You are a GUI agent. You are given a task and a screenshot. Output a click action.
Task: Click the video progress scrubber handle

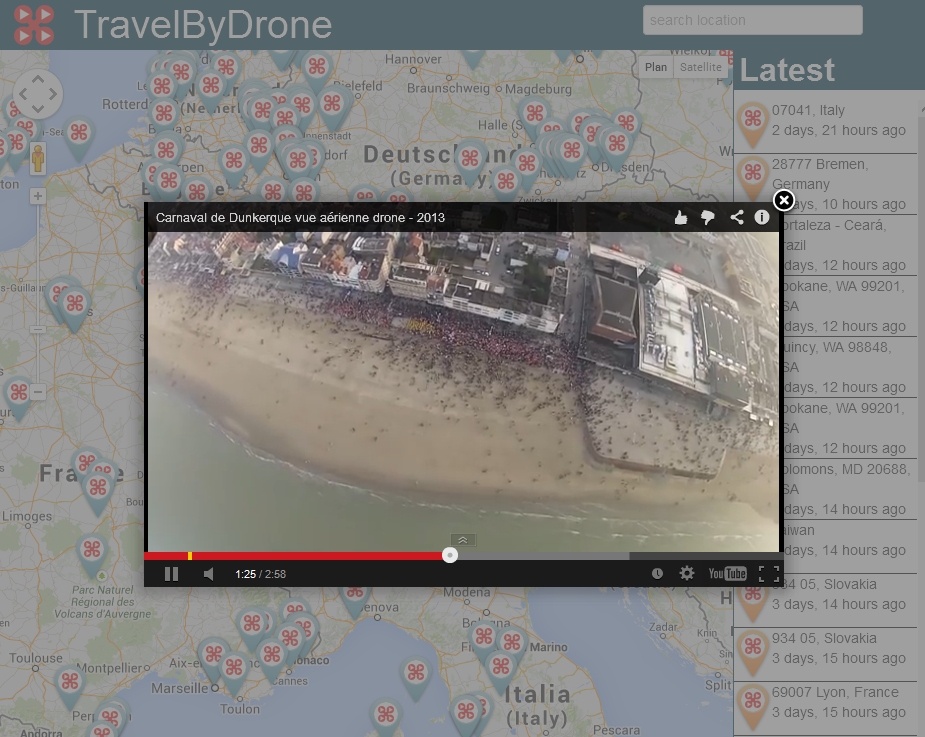[x=450, y=555]
